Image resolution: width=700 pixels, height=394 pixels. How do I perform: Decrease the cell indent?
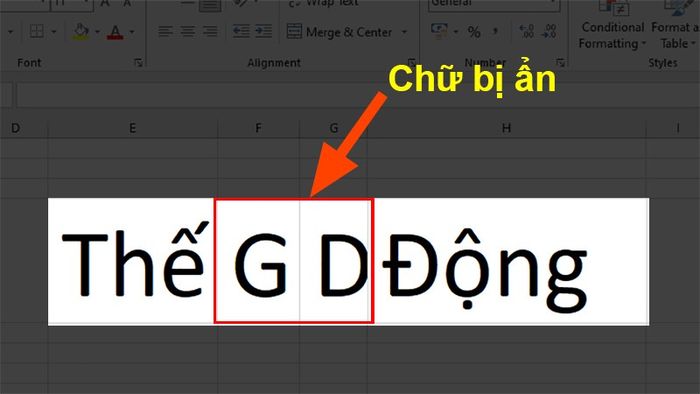tap(241, 31)
